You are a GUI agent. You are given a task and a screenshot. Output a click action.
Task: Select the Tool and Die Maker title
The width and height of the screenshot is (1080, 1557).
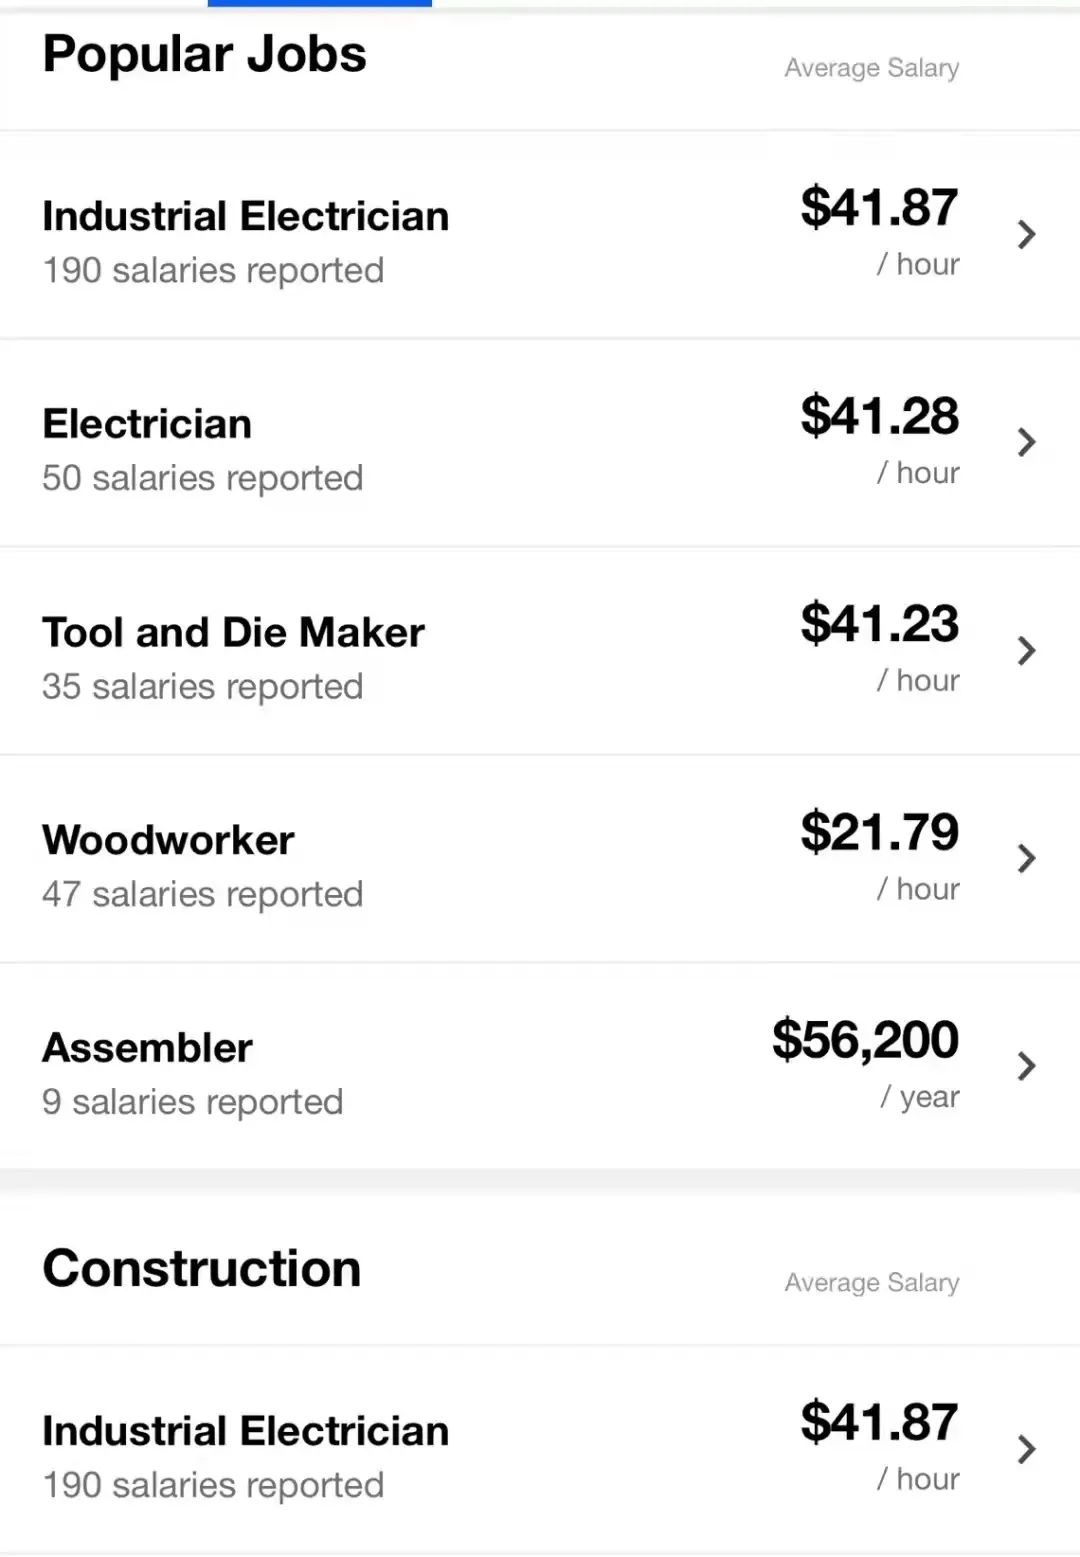tap(233, 632)
